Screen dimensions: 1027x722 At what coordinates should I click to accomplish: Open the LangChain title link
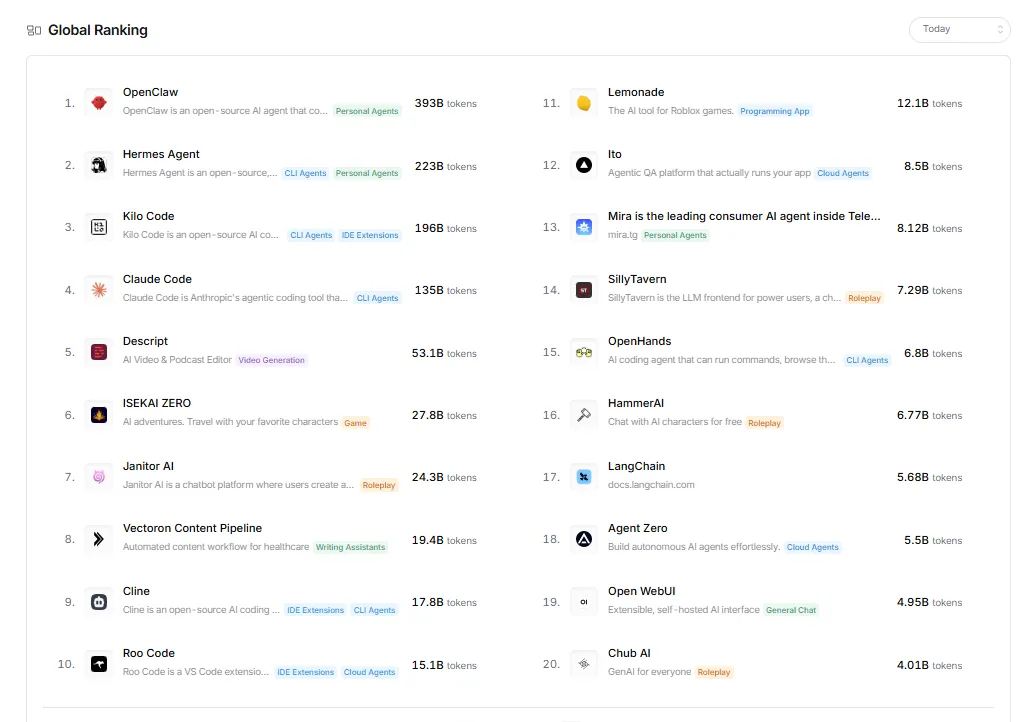pos(637,466)
